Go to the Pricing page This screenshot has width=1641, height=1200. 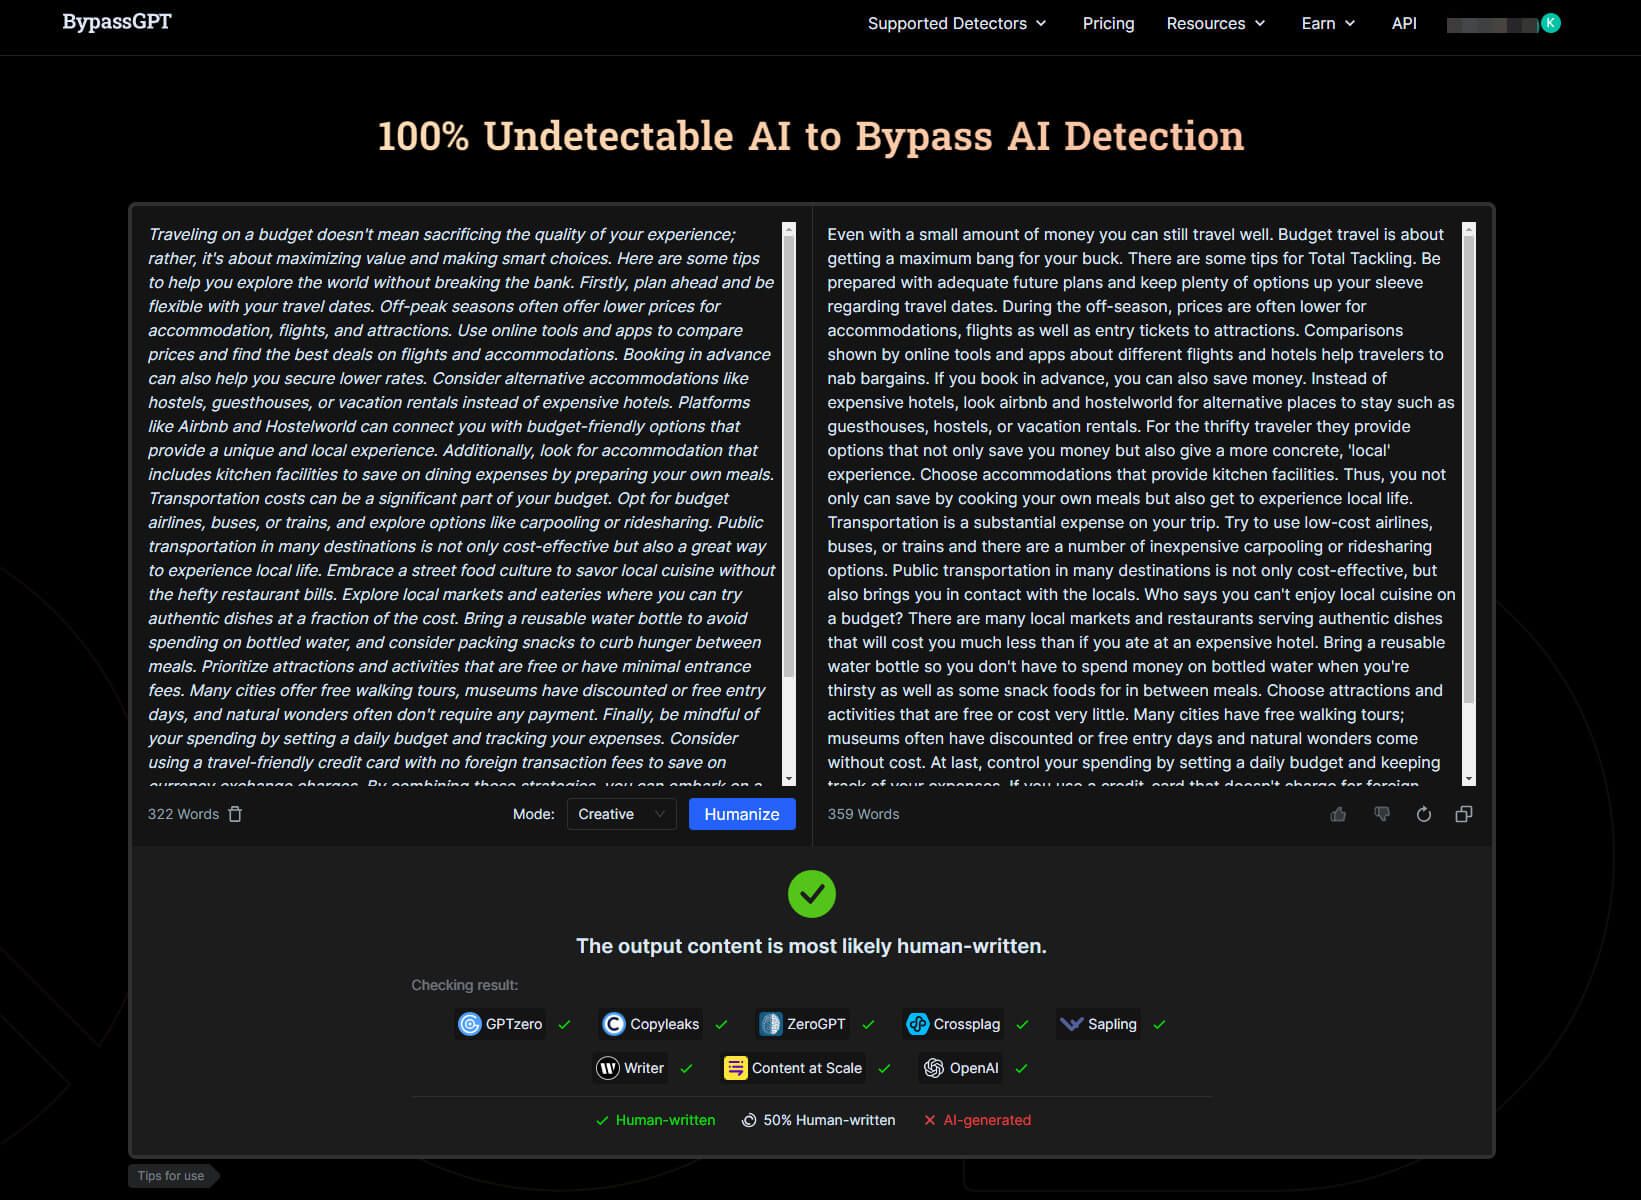tap(1108, 23)
